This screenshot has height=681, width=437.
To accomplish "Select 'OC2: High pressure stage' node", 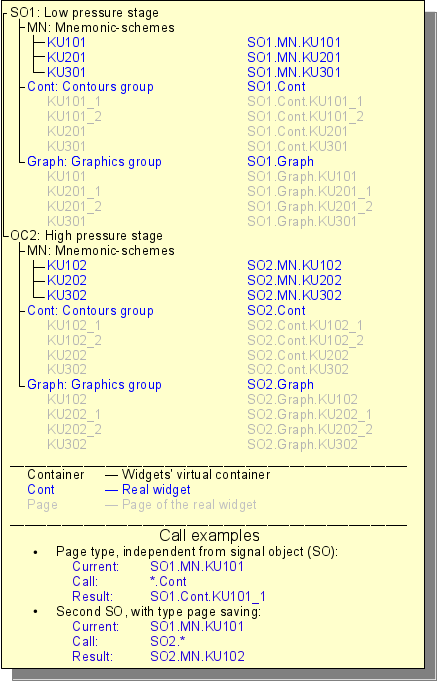I will point(86,236).
